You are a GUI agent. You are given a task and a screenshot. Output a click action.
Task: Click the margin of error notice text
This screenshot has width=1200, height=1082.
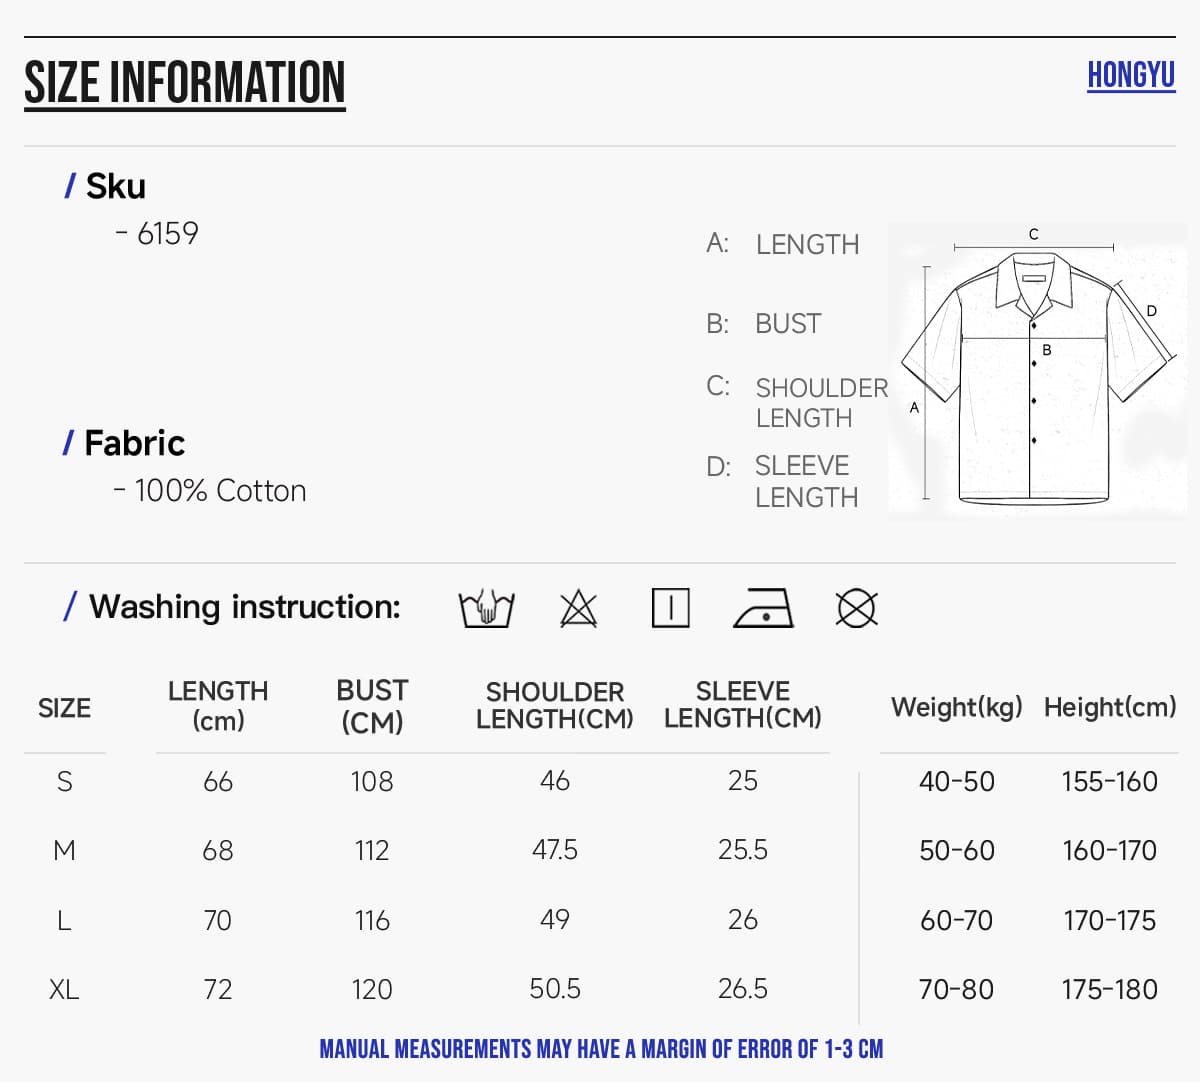pyautogui.click(x=601, y=1049)
